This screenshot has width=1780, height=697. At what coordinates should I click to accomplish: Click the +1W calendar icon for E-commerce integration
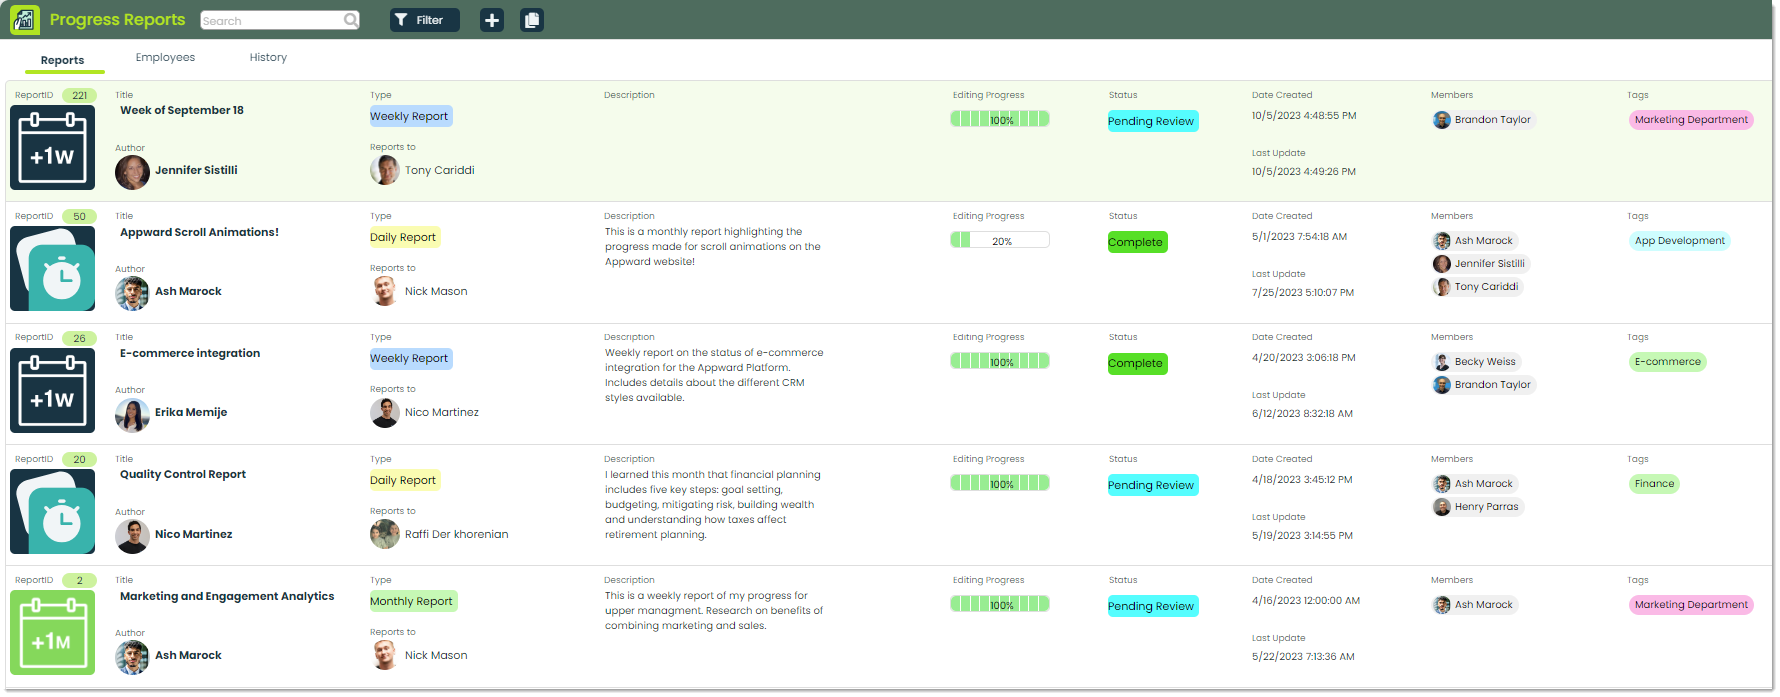pos(52,390)
